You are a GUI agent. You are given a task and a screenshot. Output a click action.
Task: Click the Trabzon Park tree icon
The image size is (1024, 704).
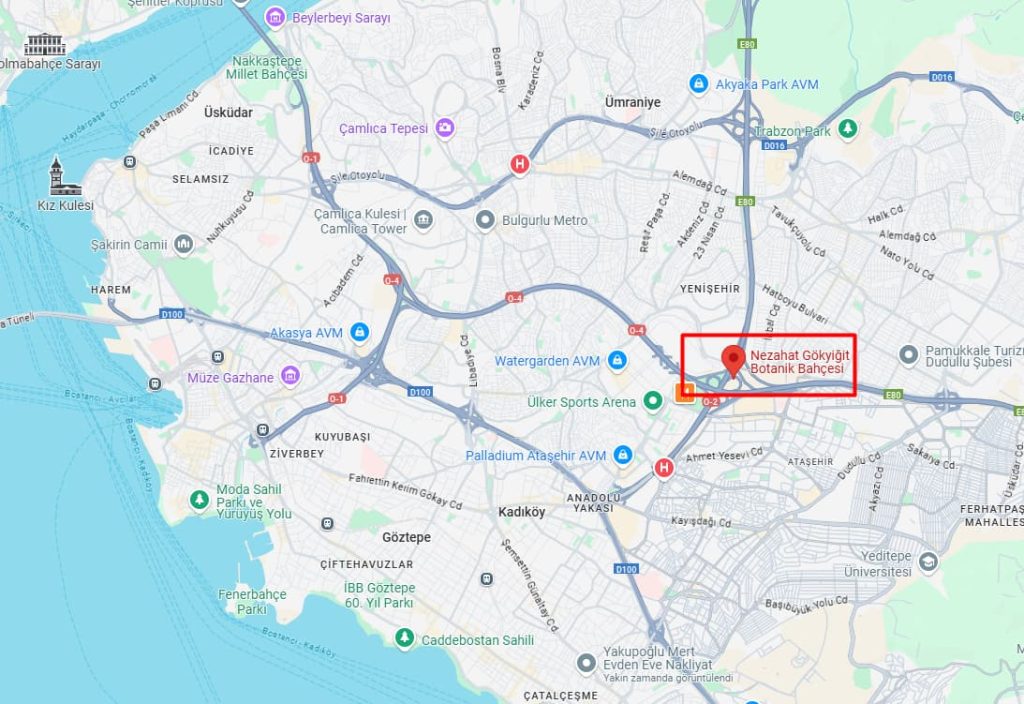[848, 129]
